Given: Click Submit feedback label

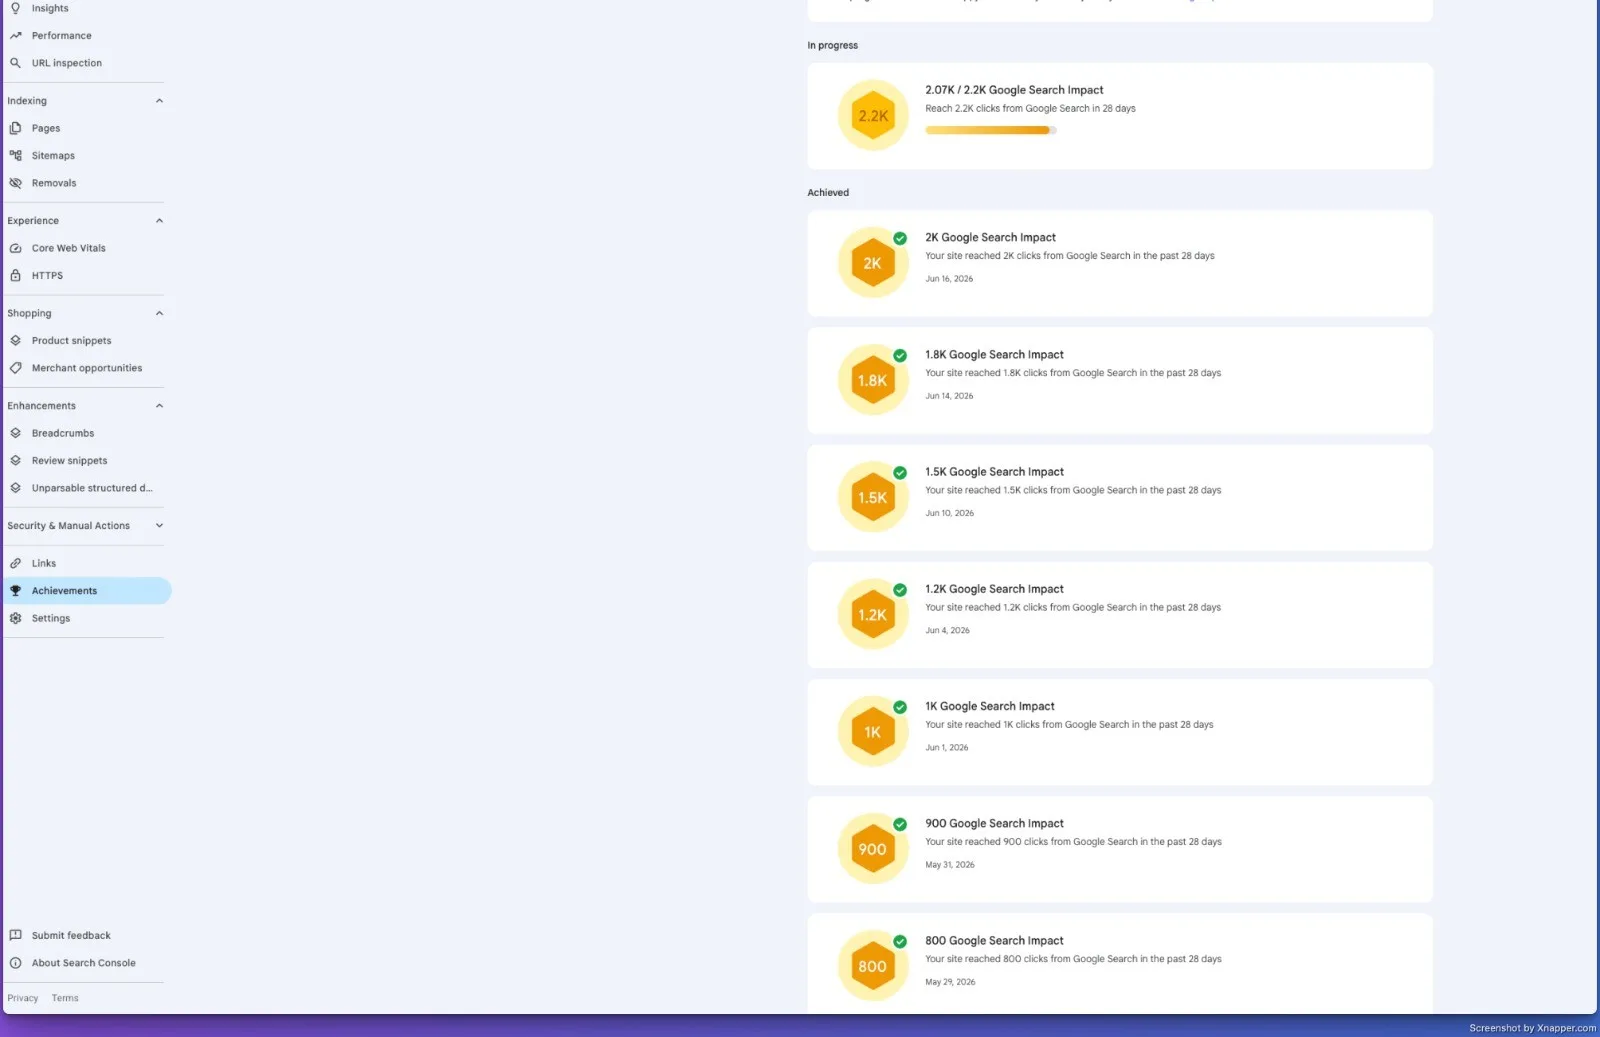Looking at the screenshot, I should [71, 936].
